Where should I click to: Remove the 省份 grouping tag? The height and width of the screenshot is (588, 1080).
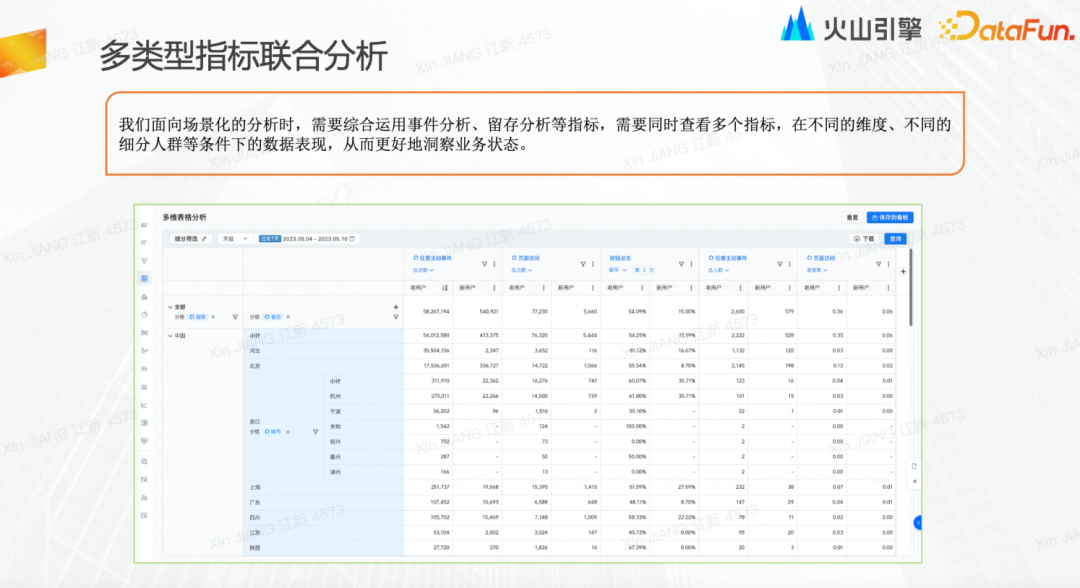[288, 317]
